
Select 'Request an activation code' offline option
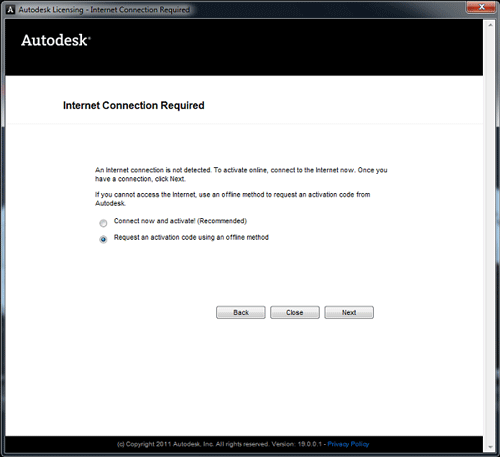(x=103, y=239)
